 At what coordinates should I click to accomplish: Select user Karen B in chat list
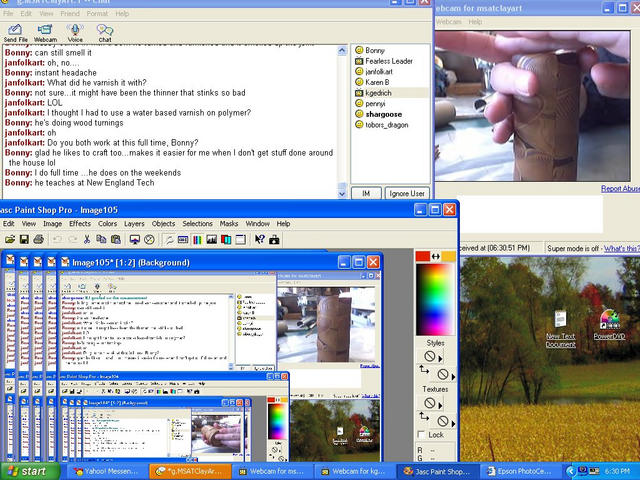coord(377,82)
